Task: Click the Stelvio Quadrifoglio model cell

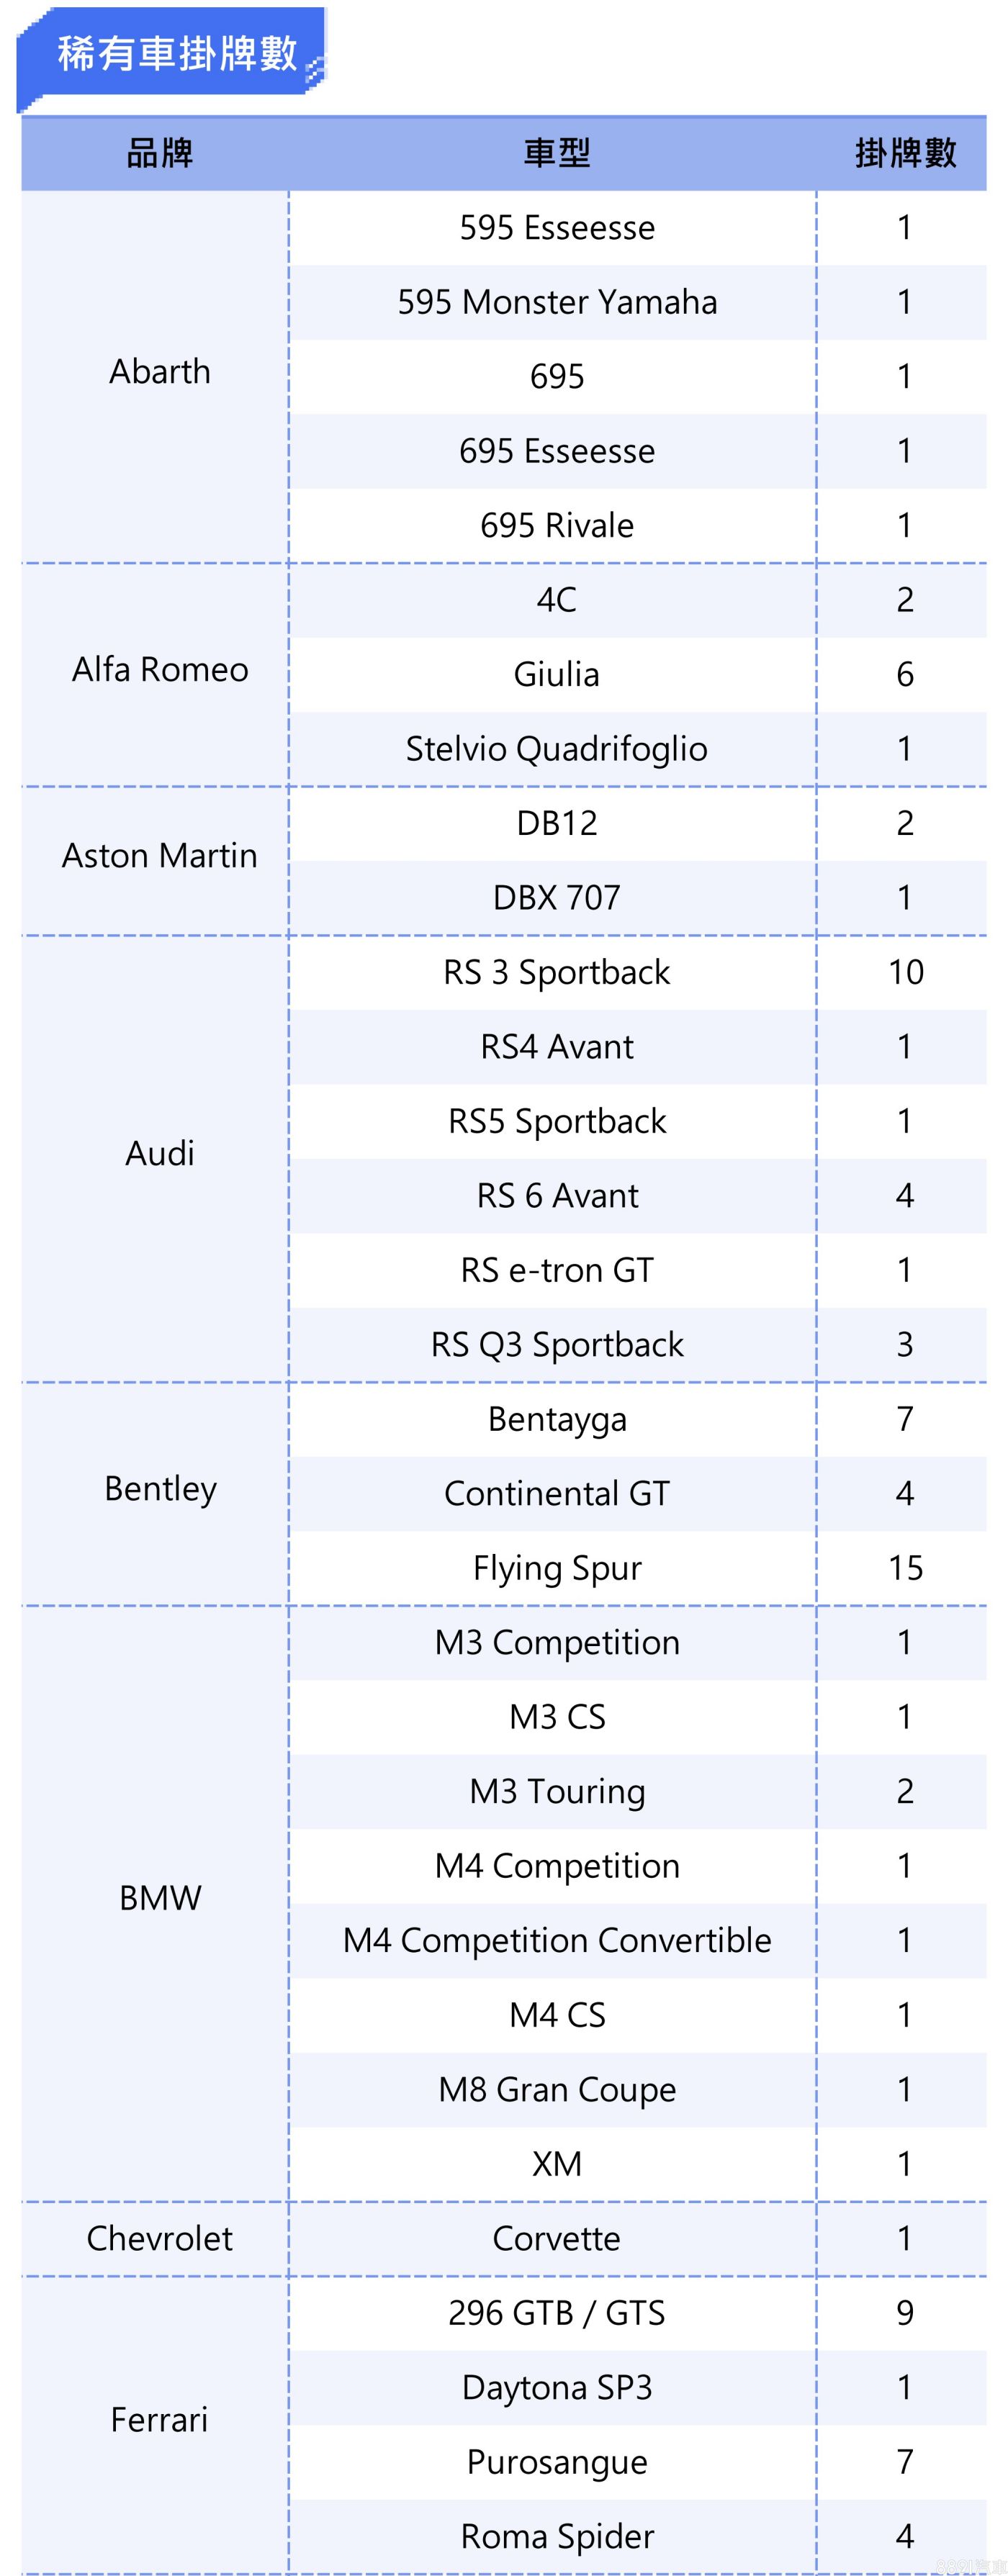Action: point(557,749)
